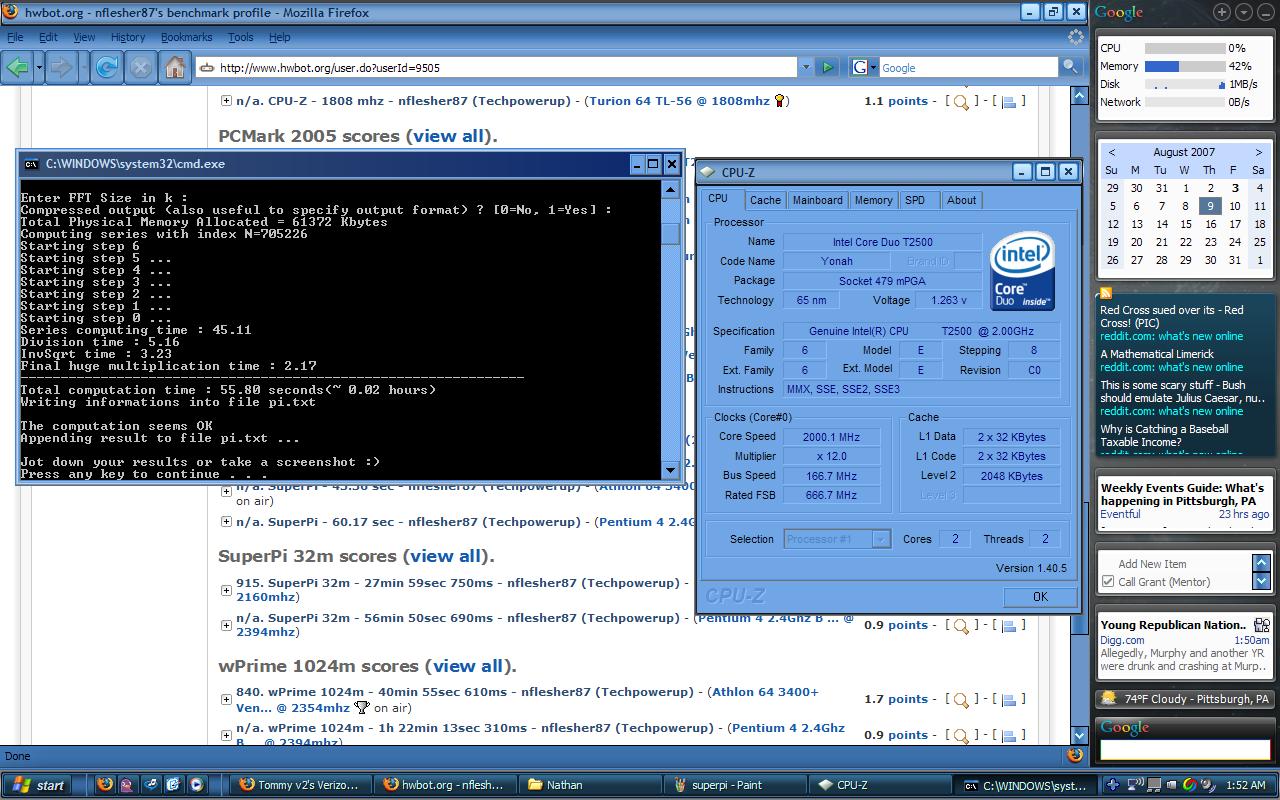Go to next month in the sidebar calendar

(x=1259, y=153)
